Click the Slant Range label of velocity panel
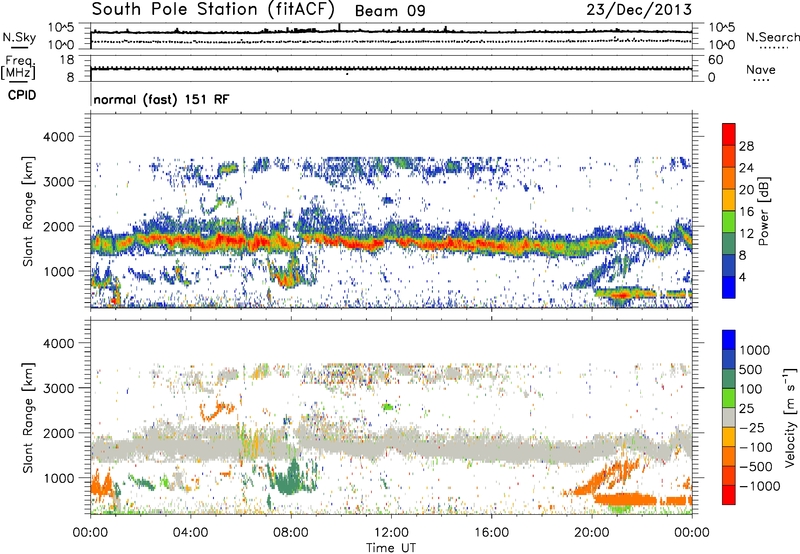Screen dimensions: 800x554 28,418
